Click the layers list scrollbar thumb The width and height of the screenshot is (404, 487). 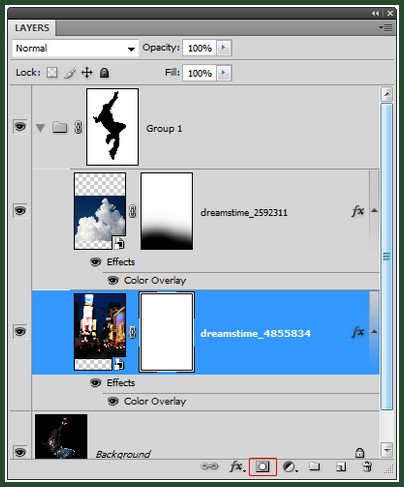[387, 256]
